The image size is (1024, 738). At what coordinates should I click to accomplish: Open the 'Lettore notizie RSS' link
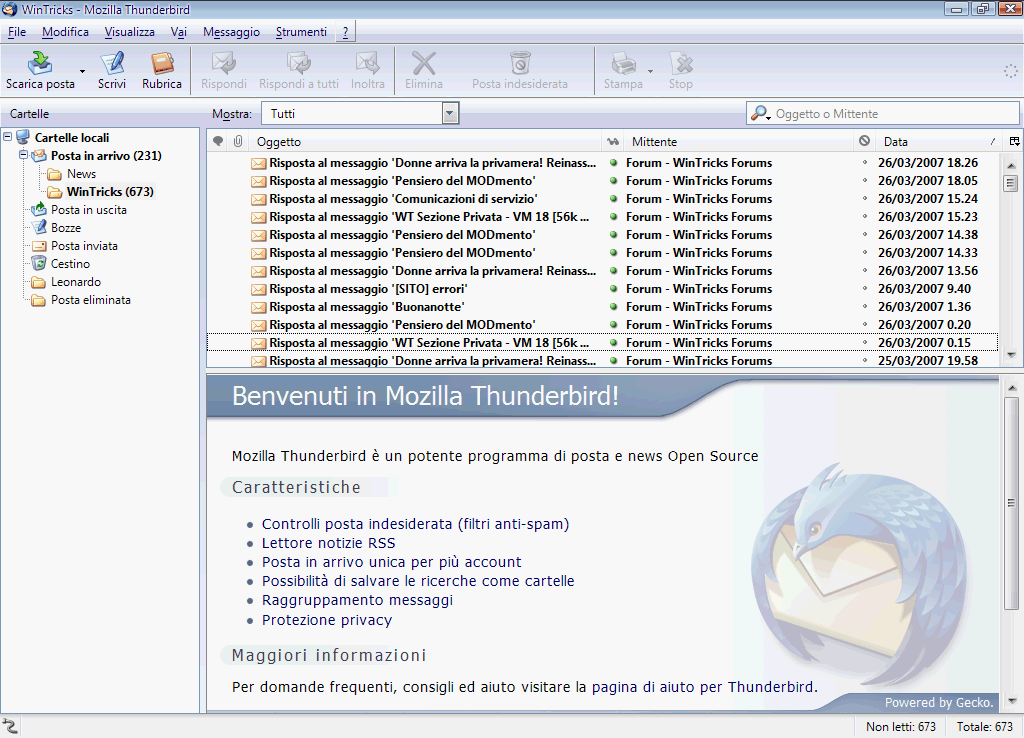[328, 543]
